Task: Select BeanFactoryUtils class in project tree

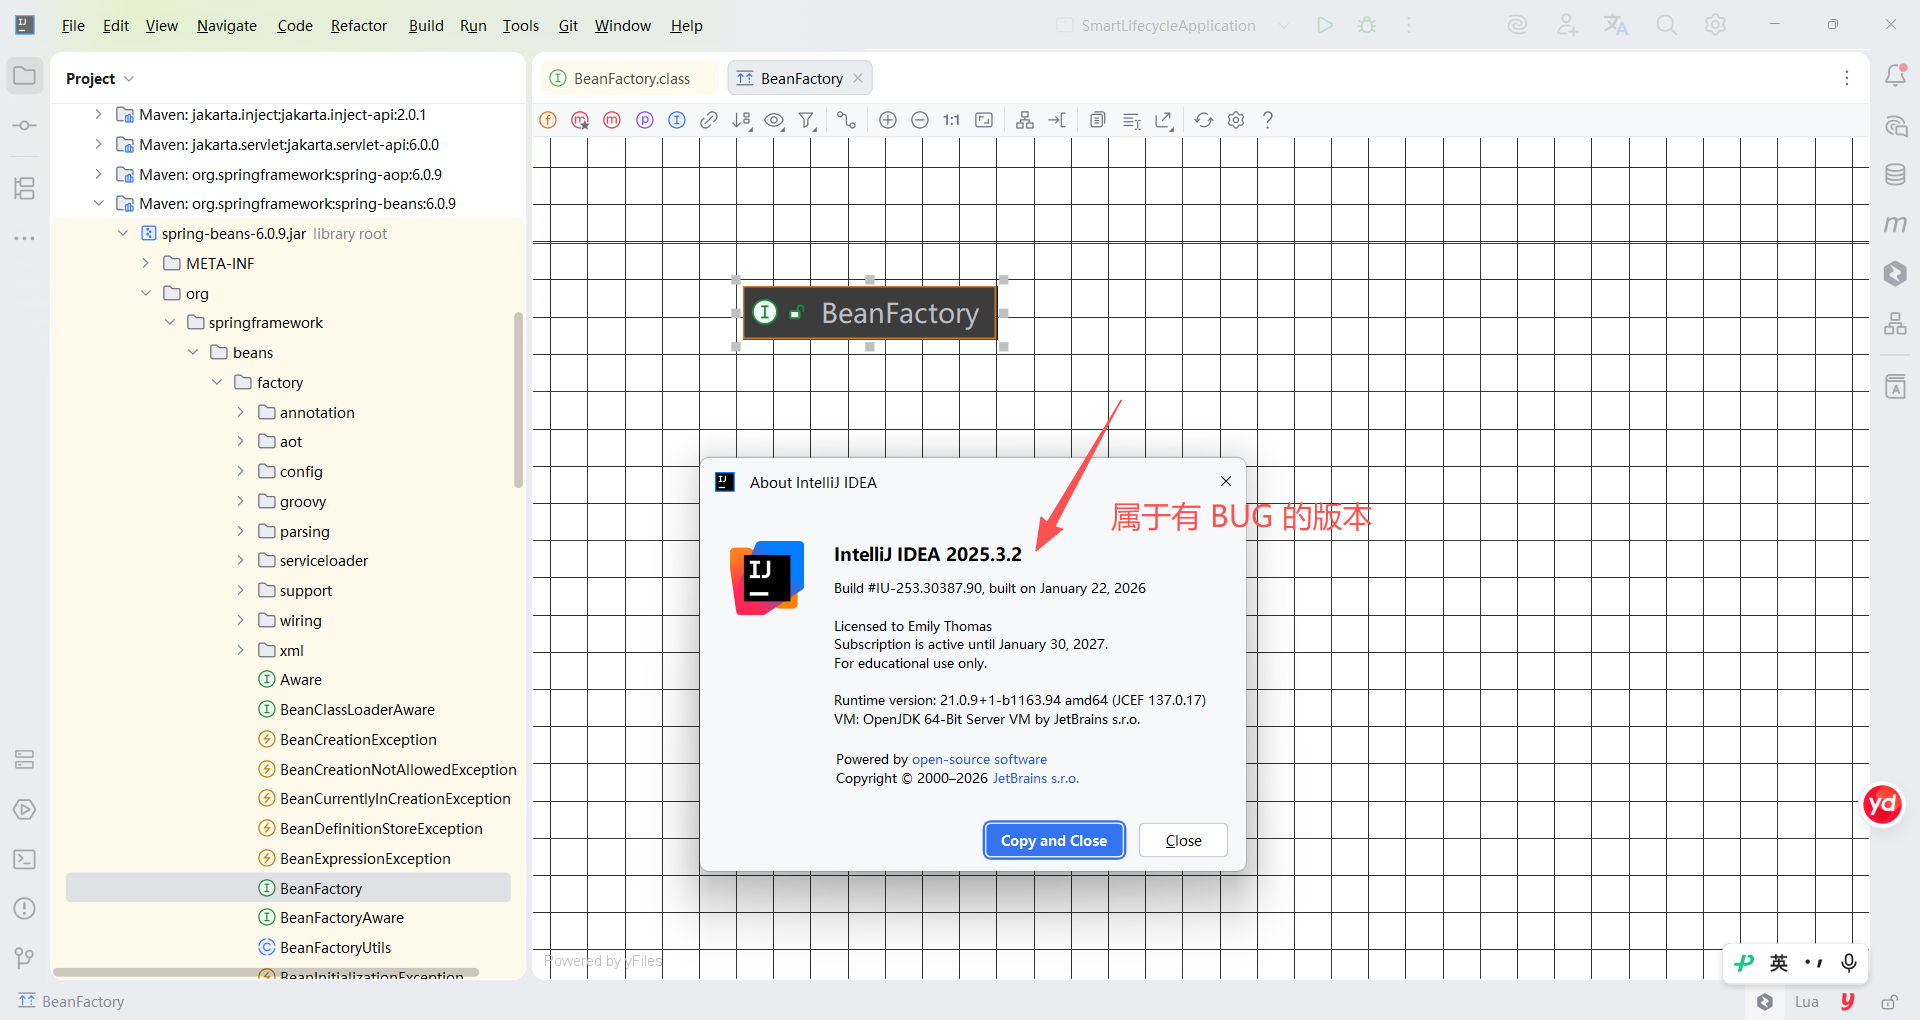Action: [x=335, y=947]
